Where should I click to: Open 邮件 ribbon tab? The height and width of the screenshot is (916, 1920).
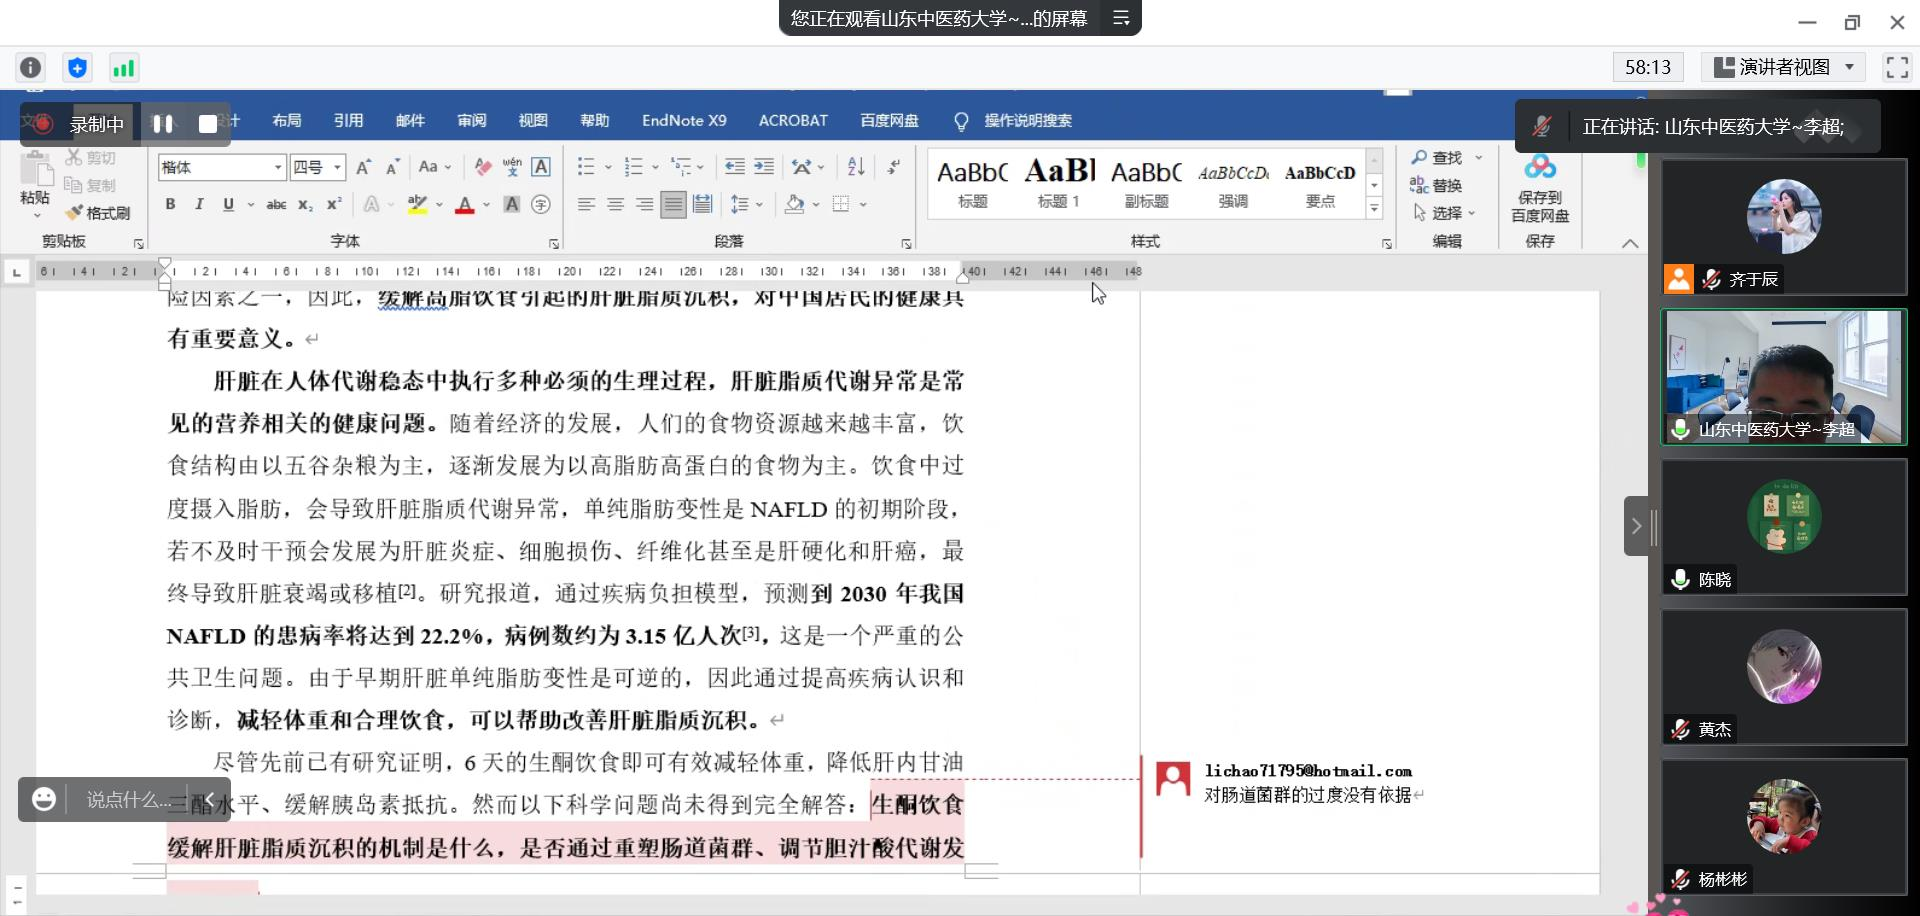410,121
